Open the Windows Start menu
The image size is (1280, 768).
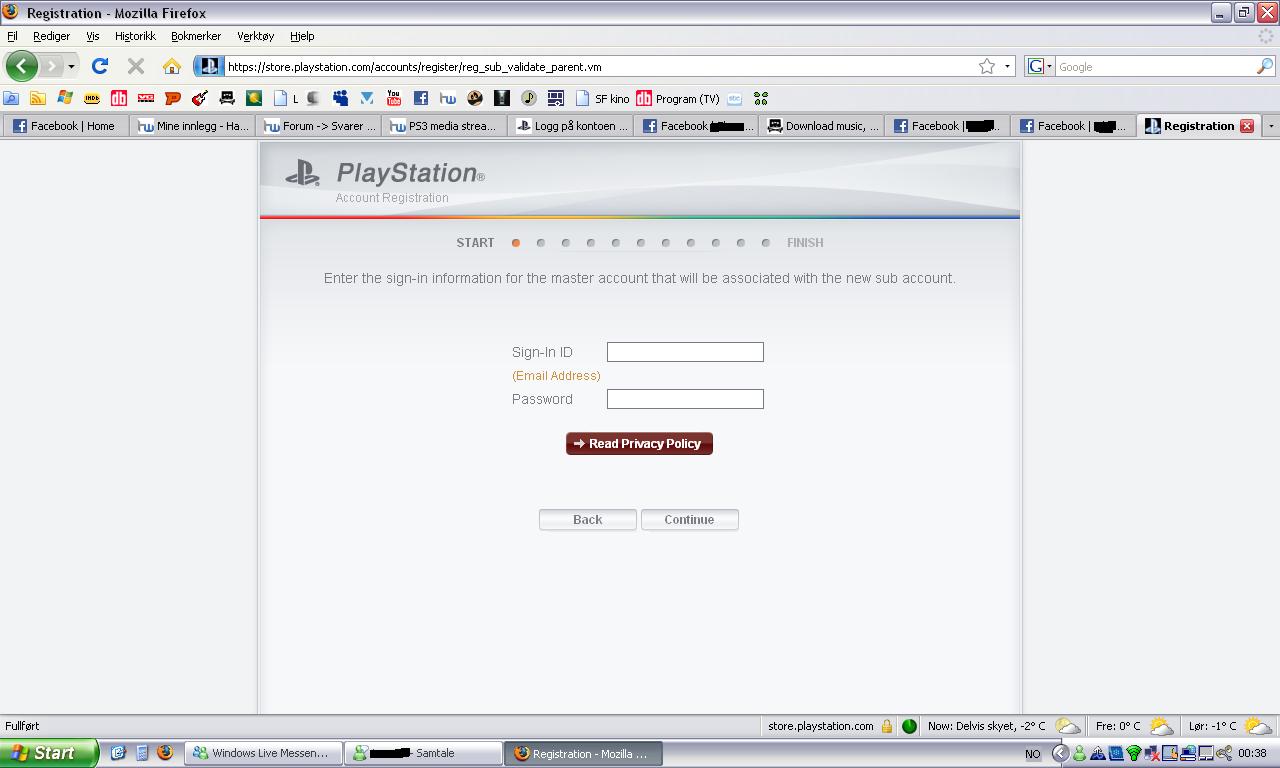point(49,753)
